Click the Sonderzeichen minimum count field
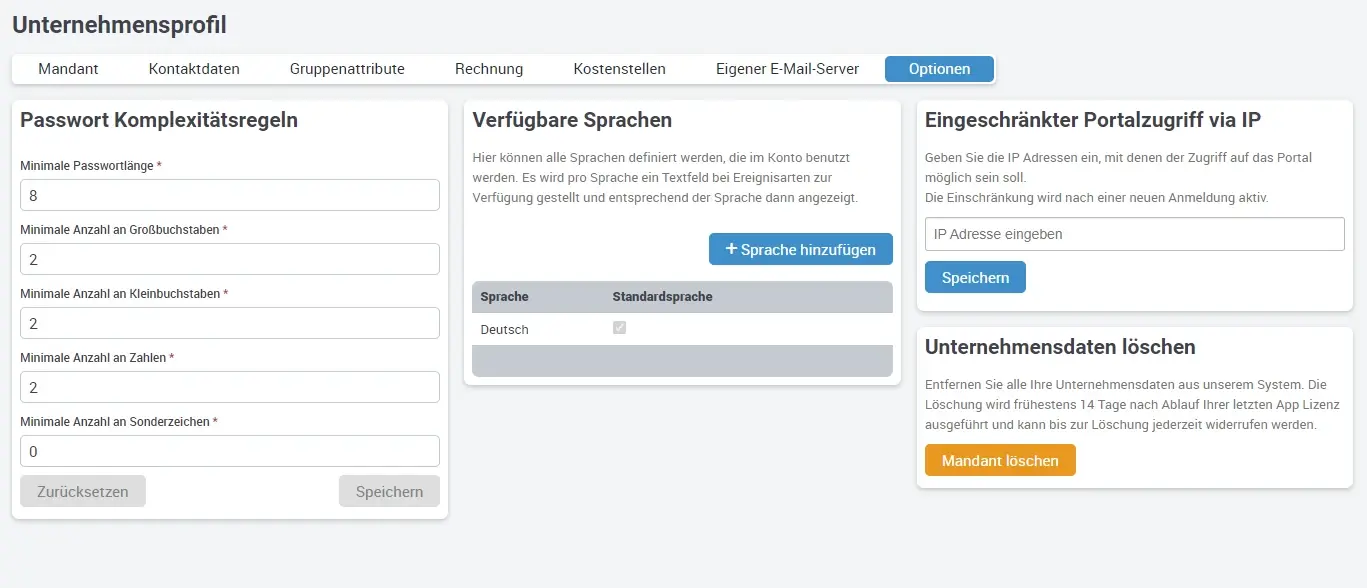The width and height of the screenshot is (1367, 588). (x=230, y=451)
